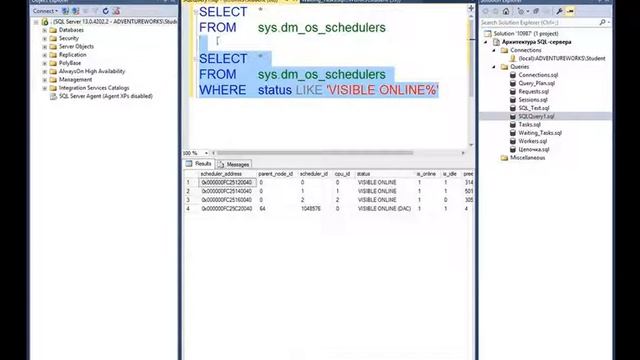Collapse the SQL Server root node
The height and width of the screenshot is (360, 640).
pyautogui.click(x=36, y=22)
